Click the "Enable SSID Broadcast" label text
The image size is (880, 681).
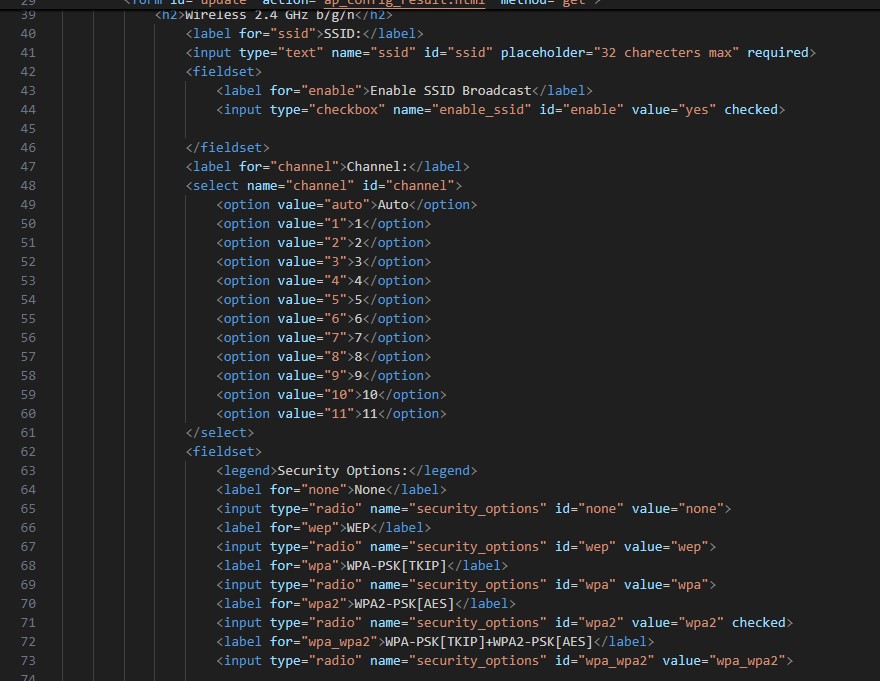coord(450,91)
